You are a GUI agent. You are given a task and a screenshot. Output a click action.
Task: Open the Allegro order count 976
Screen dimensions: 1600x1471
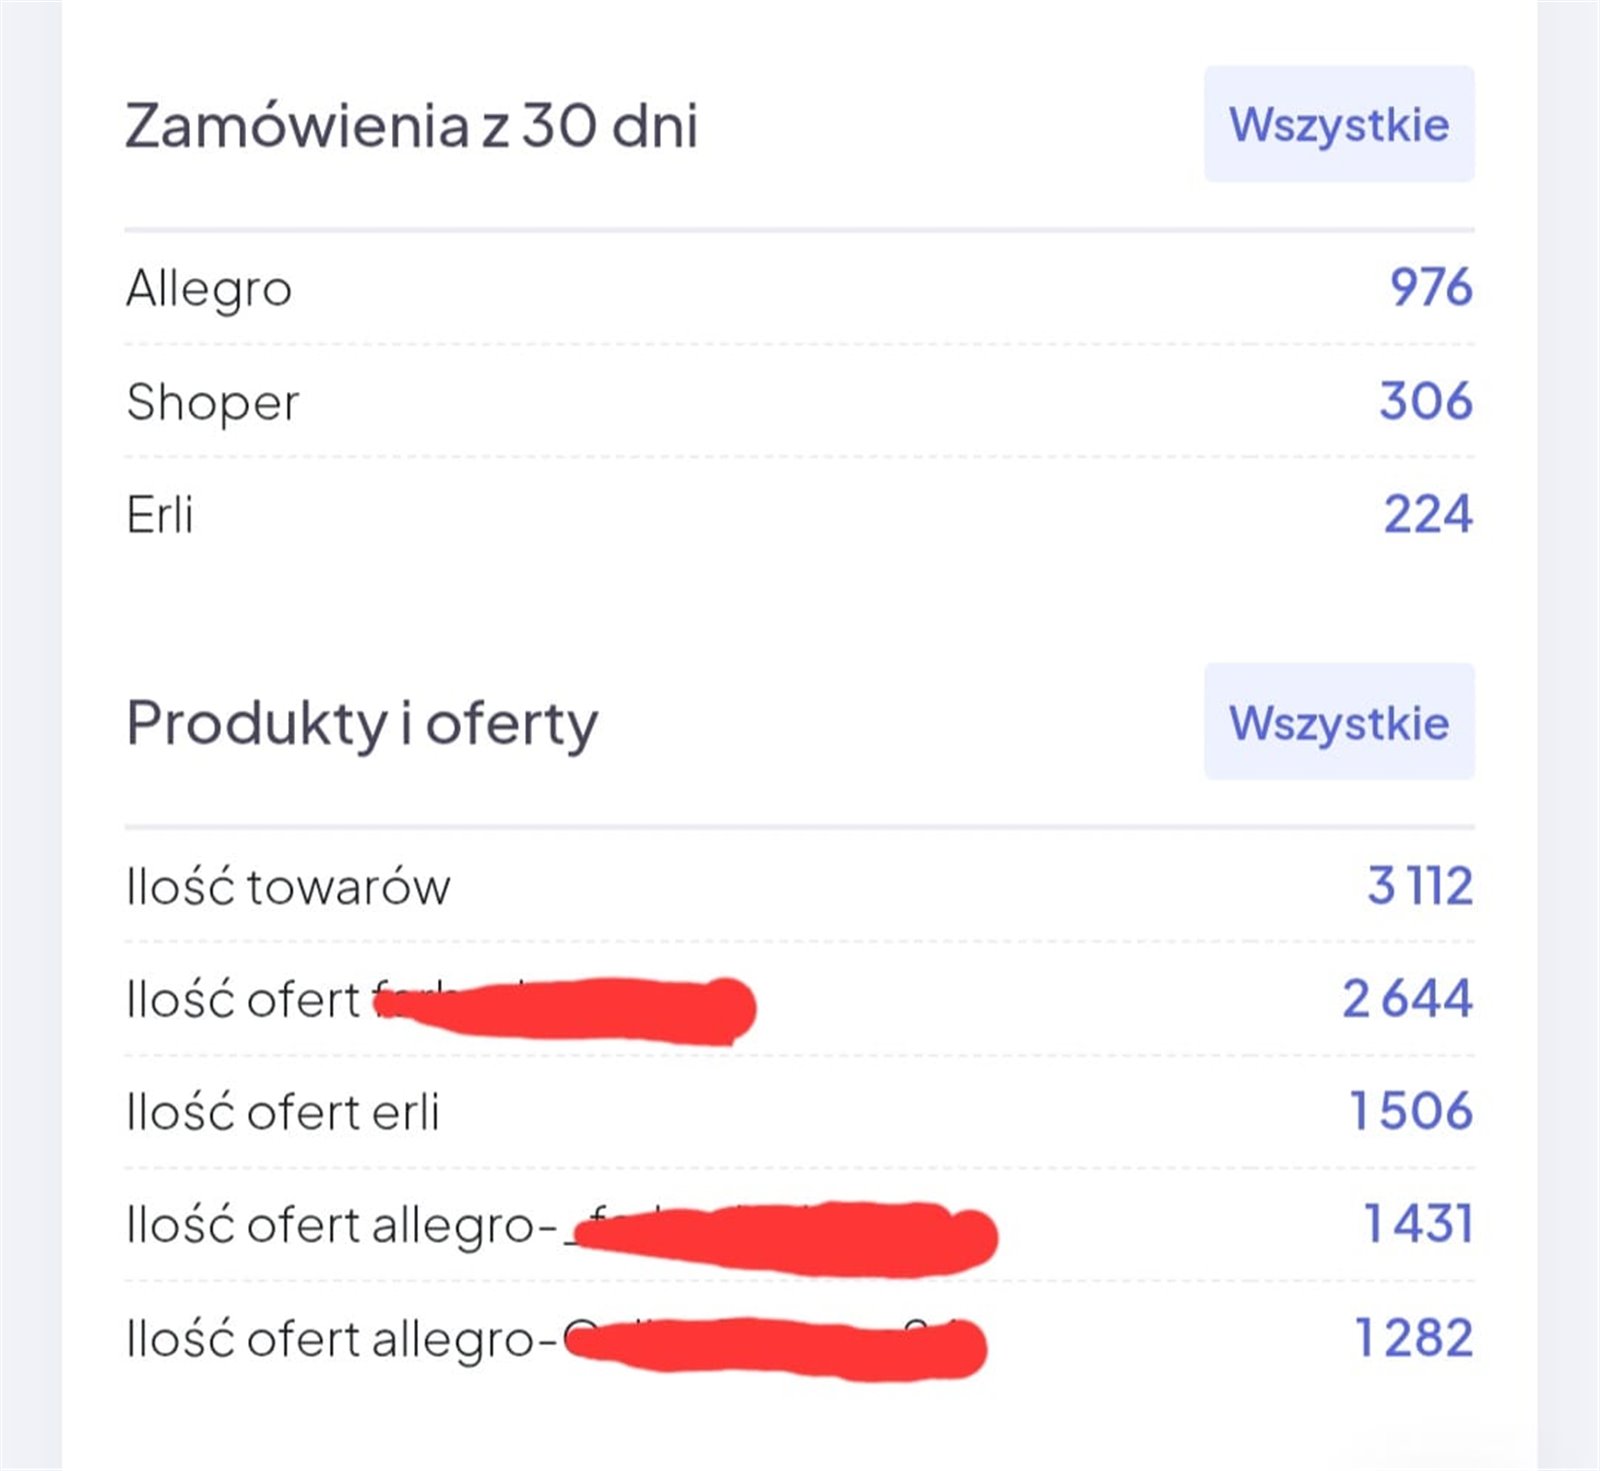[x=1431, y=287]
